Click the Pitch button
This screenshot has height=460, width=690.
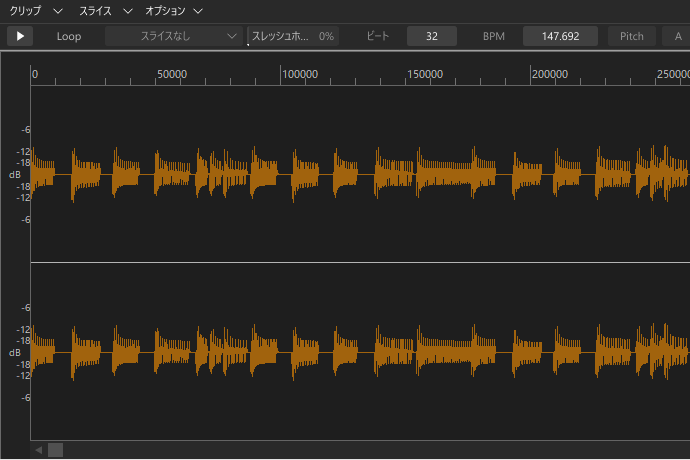pos(632,36)
